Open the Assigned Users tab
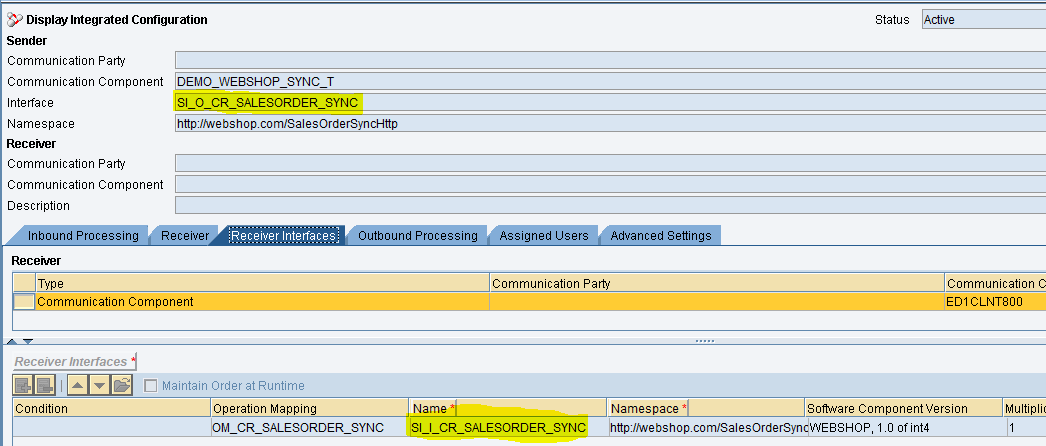 click(x=543, y=236)
